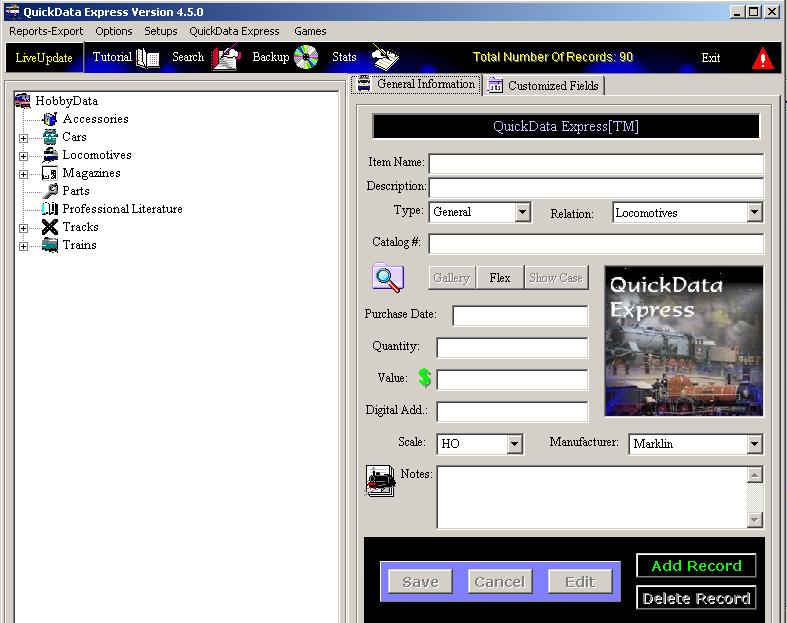Expand the Locomotives tree node
The height and width of the screenshot is (623, 787).
[x=23, y=156]
